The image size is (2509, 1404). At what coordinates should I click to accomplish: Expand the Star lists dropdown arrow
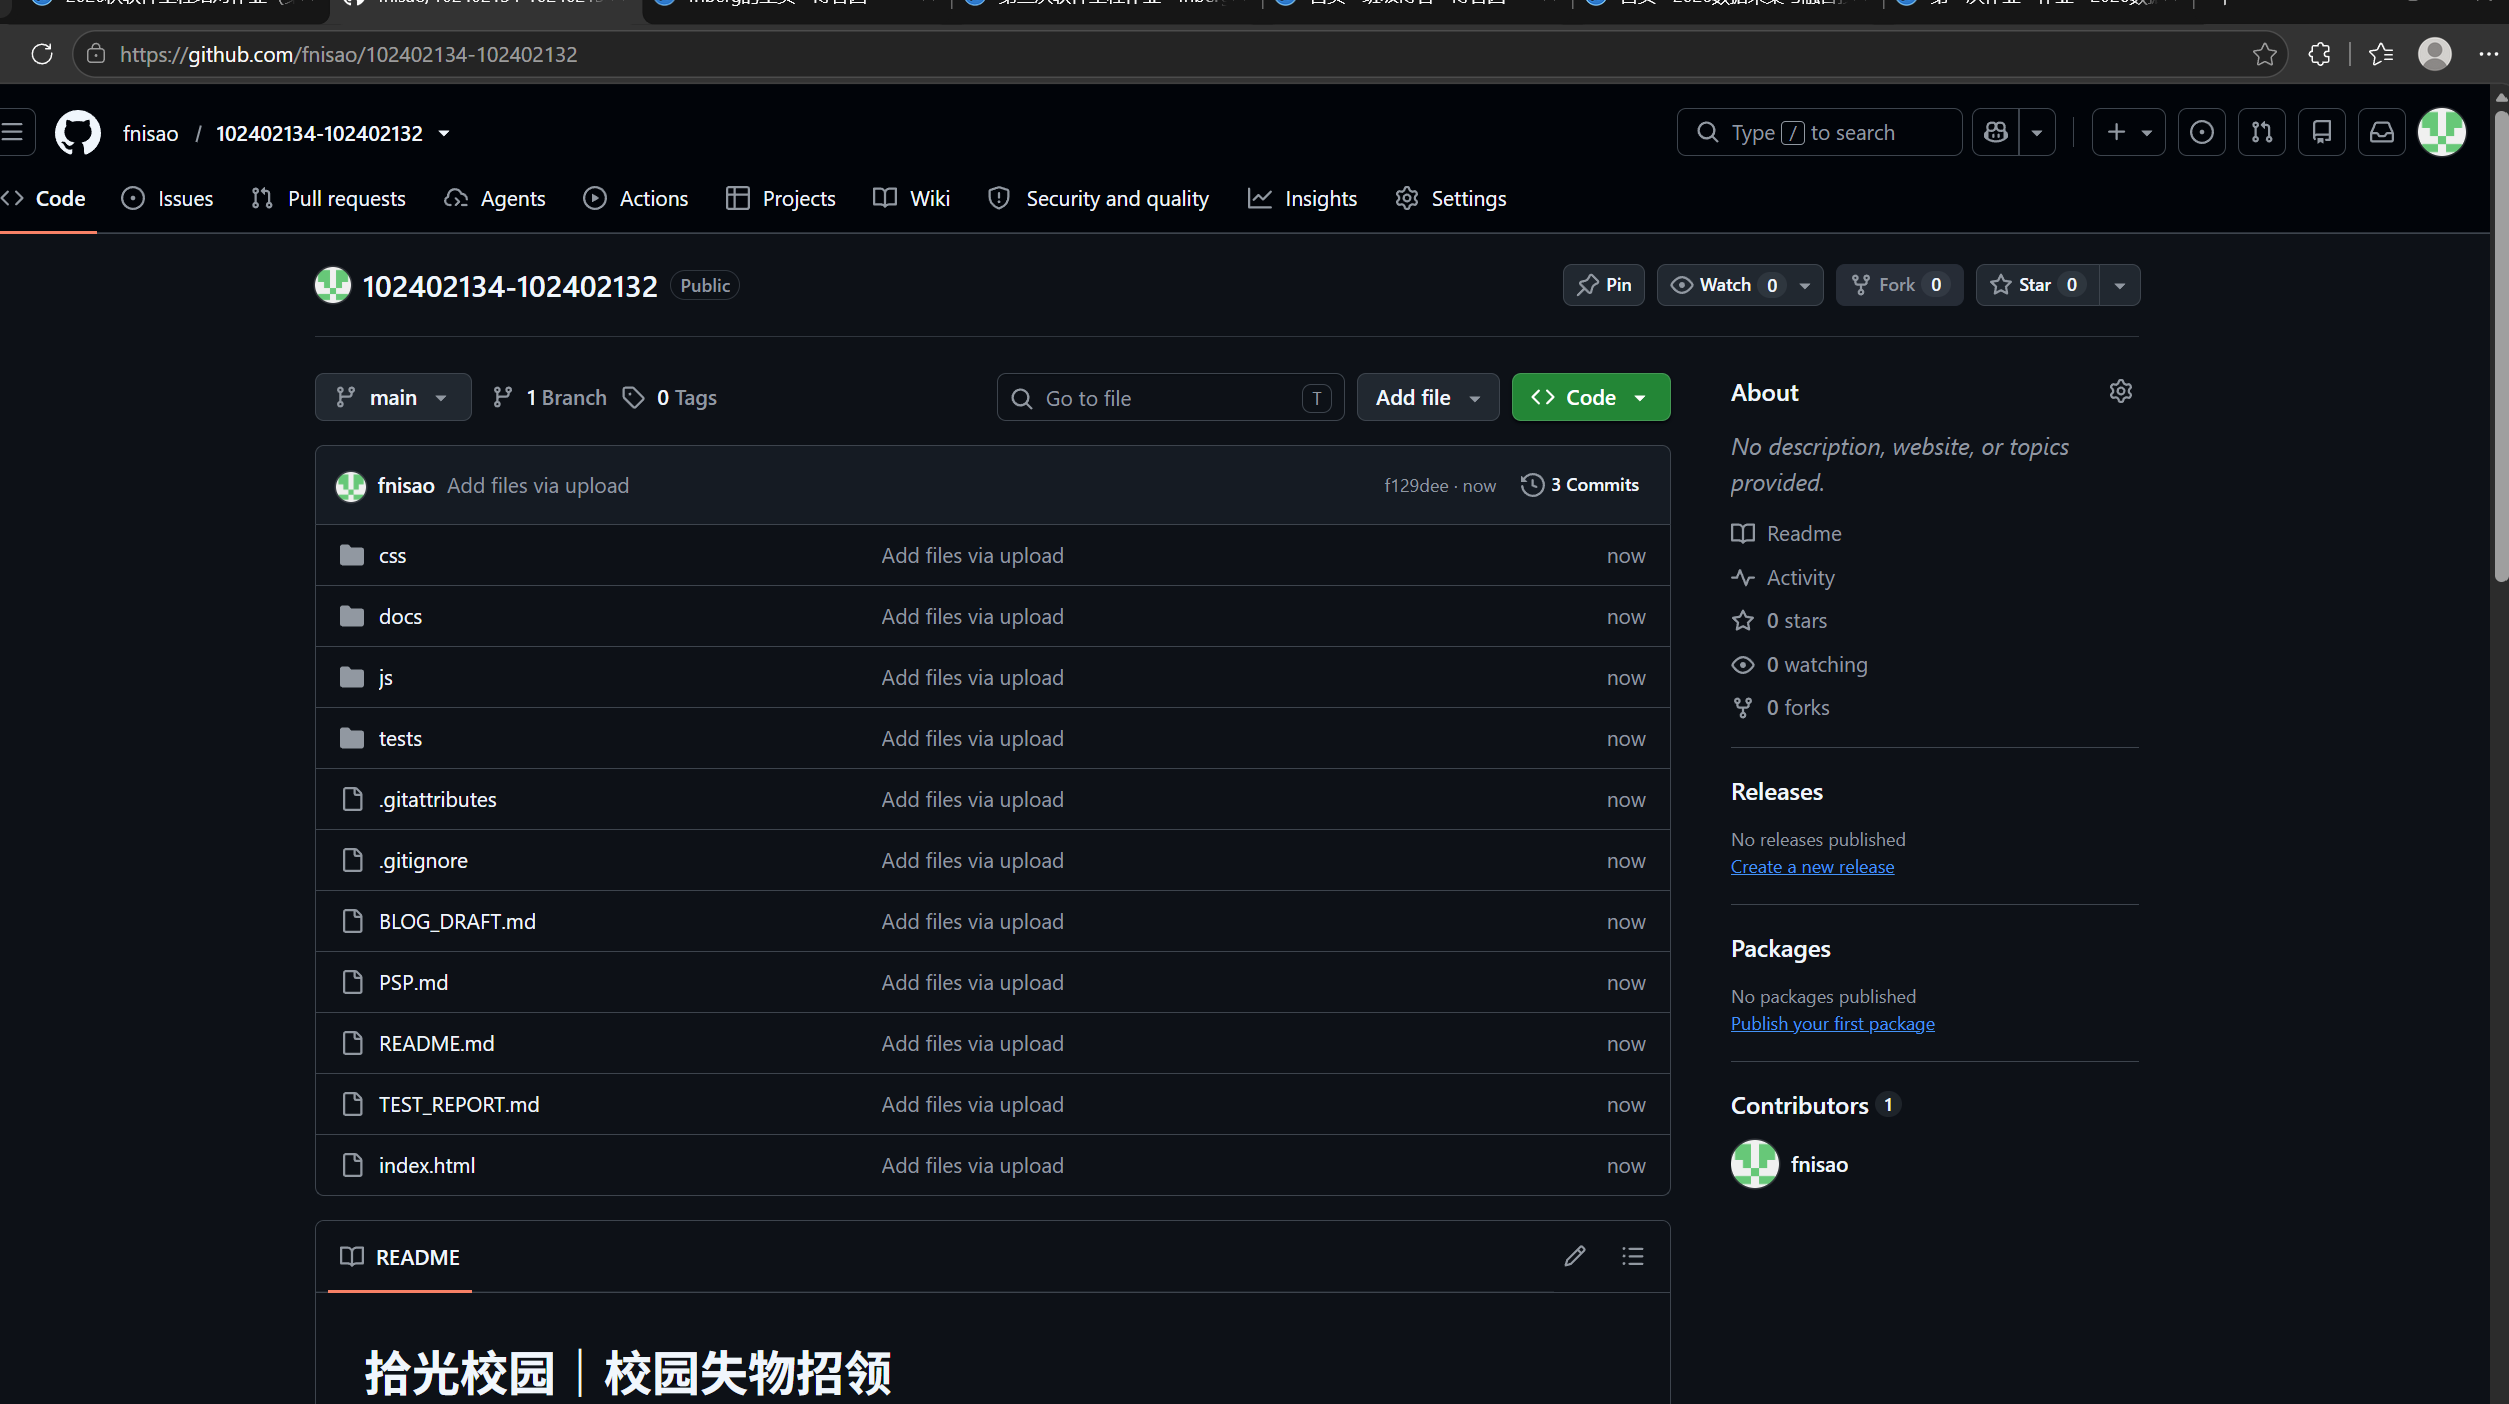pyautogui.click(x=2120, y=285)
